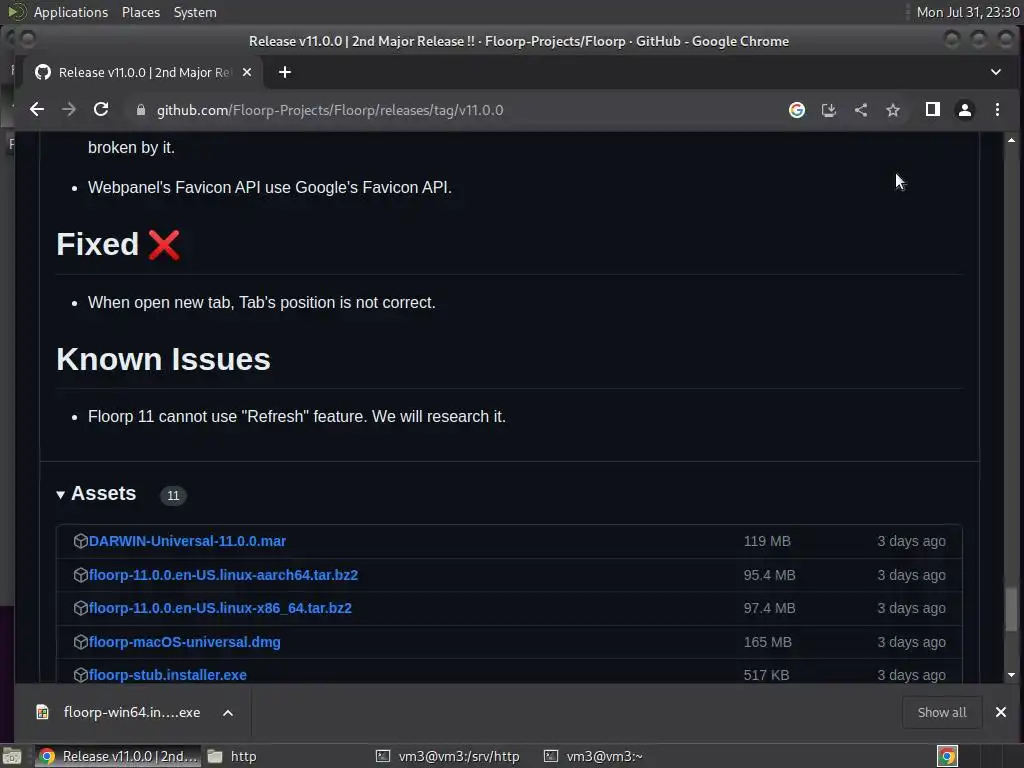Click the forward navigation arrow
The height and width of the screenshot is (768, 1024).
tap(69, 110)
